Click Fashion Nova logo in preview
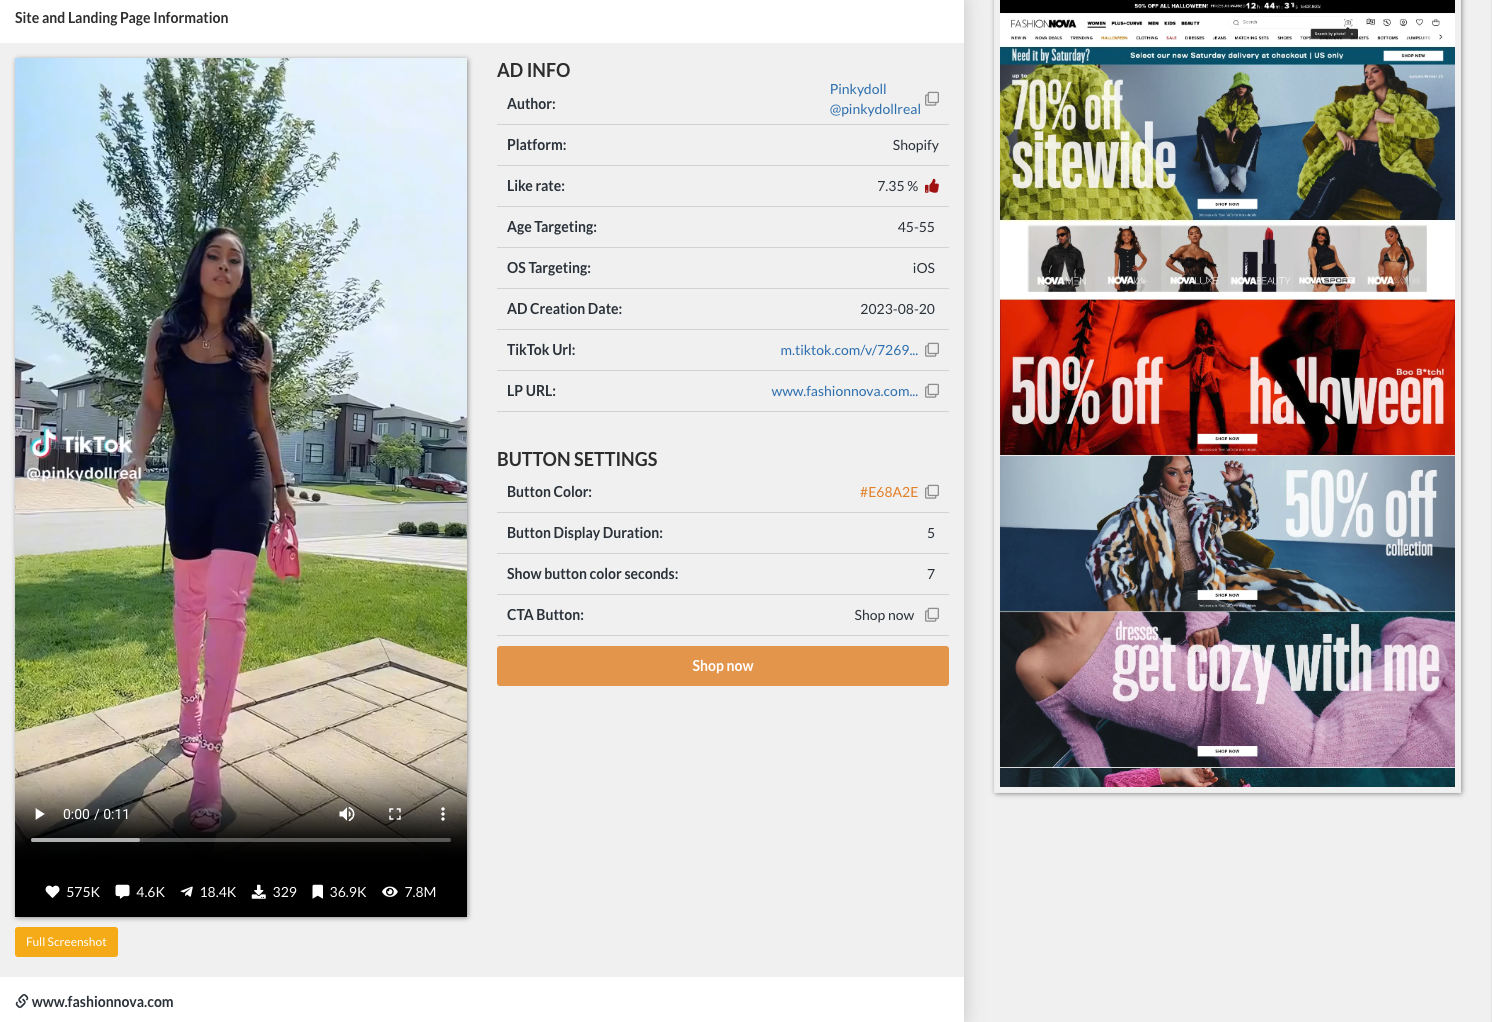This screenshot has width=1492, height=1022. click(x=1043, y=23)
